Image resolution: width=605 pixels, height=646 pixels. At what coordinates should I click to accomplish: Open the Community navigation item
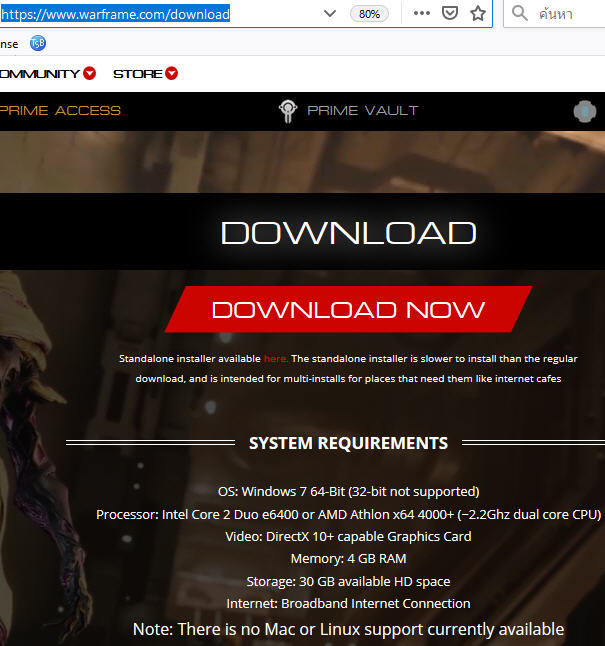pyautogui.click(x=40, y=74)
